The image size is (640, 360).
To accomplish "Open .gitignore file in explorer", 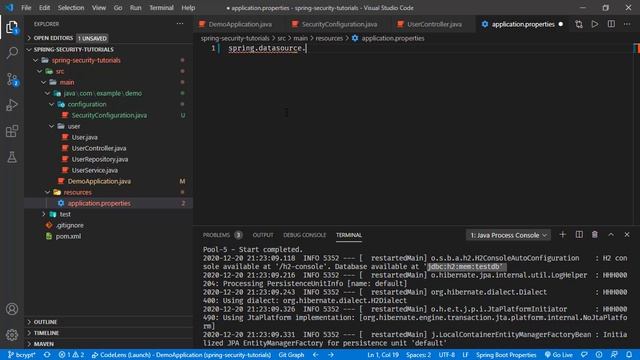I will point(70,225).
